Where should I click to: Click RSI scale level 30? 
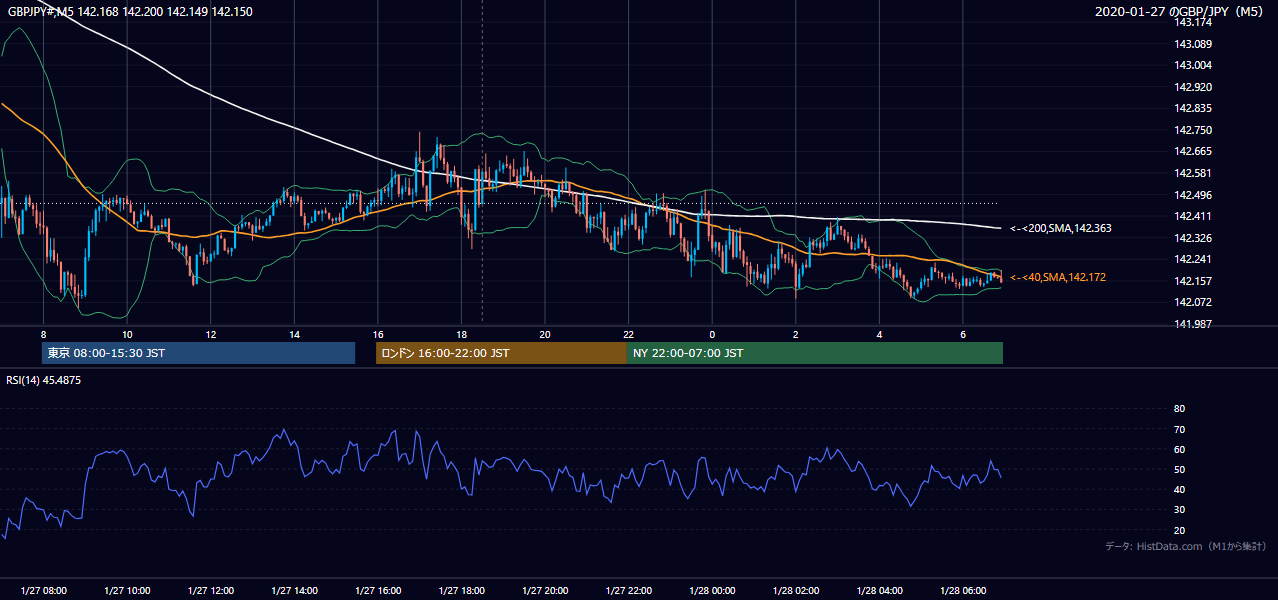tap(1179, 510)
